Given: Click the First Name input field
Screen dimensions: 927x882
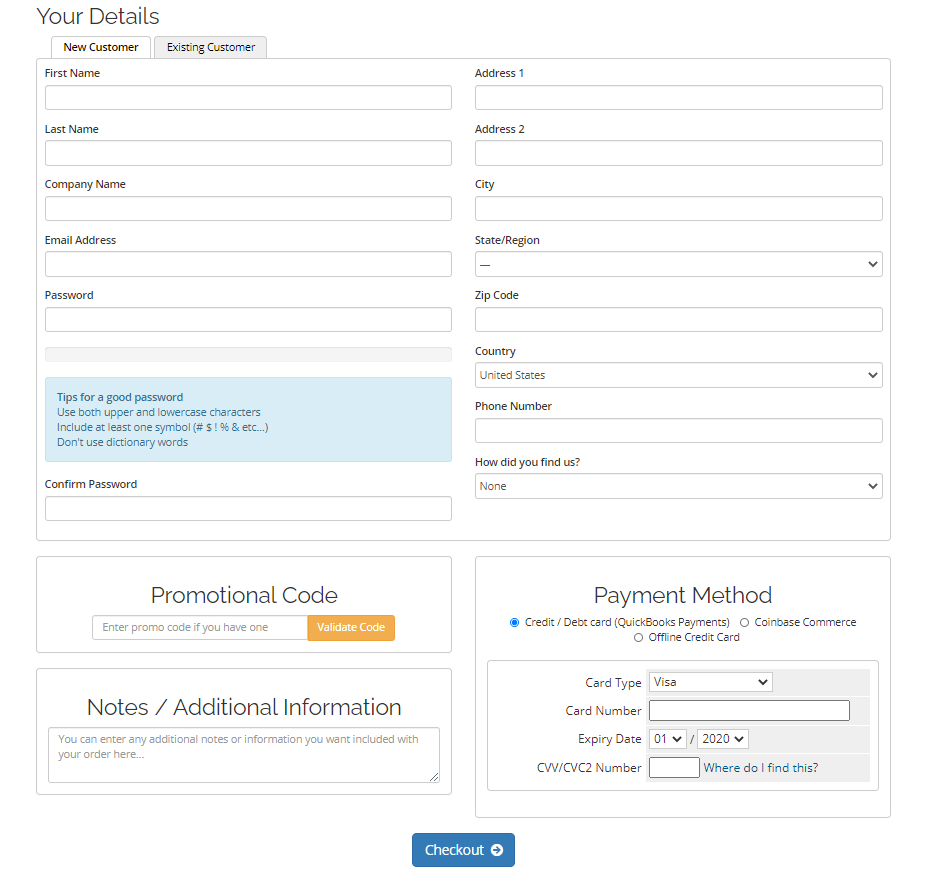Looking at the screenshot, I should 248,97.
